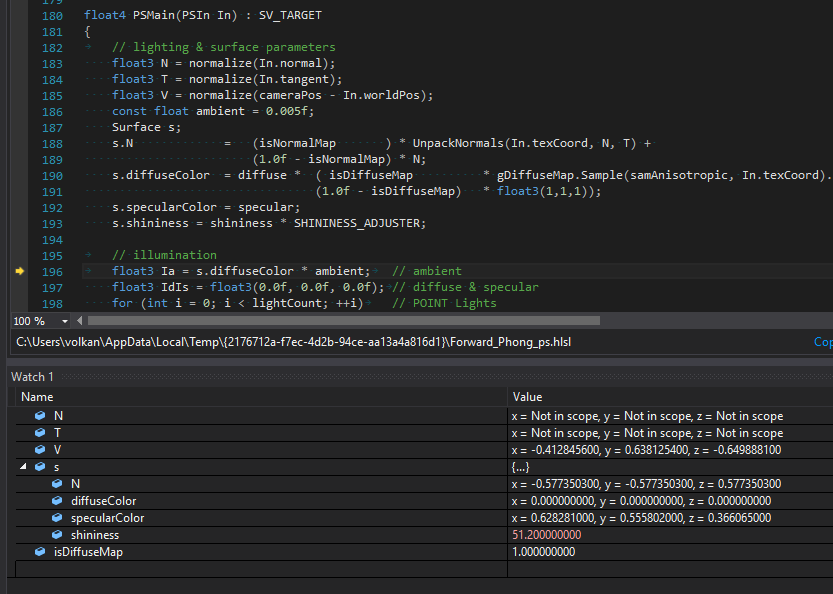Open the 100 % zoom dropdown
This screenshot has height=594, width=833.
pyautogui.click(x=66, y=321)
